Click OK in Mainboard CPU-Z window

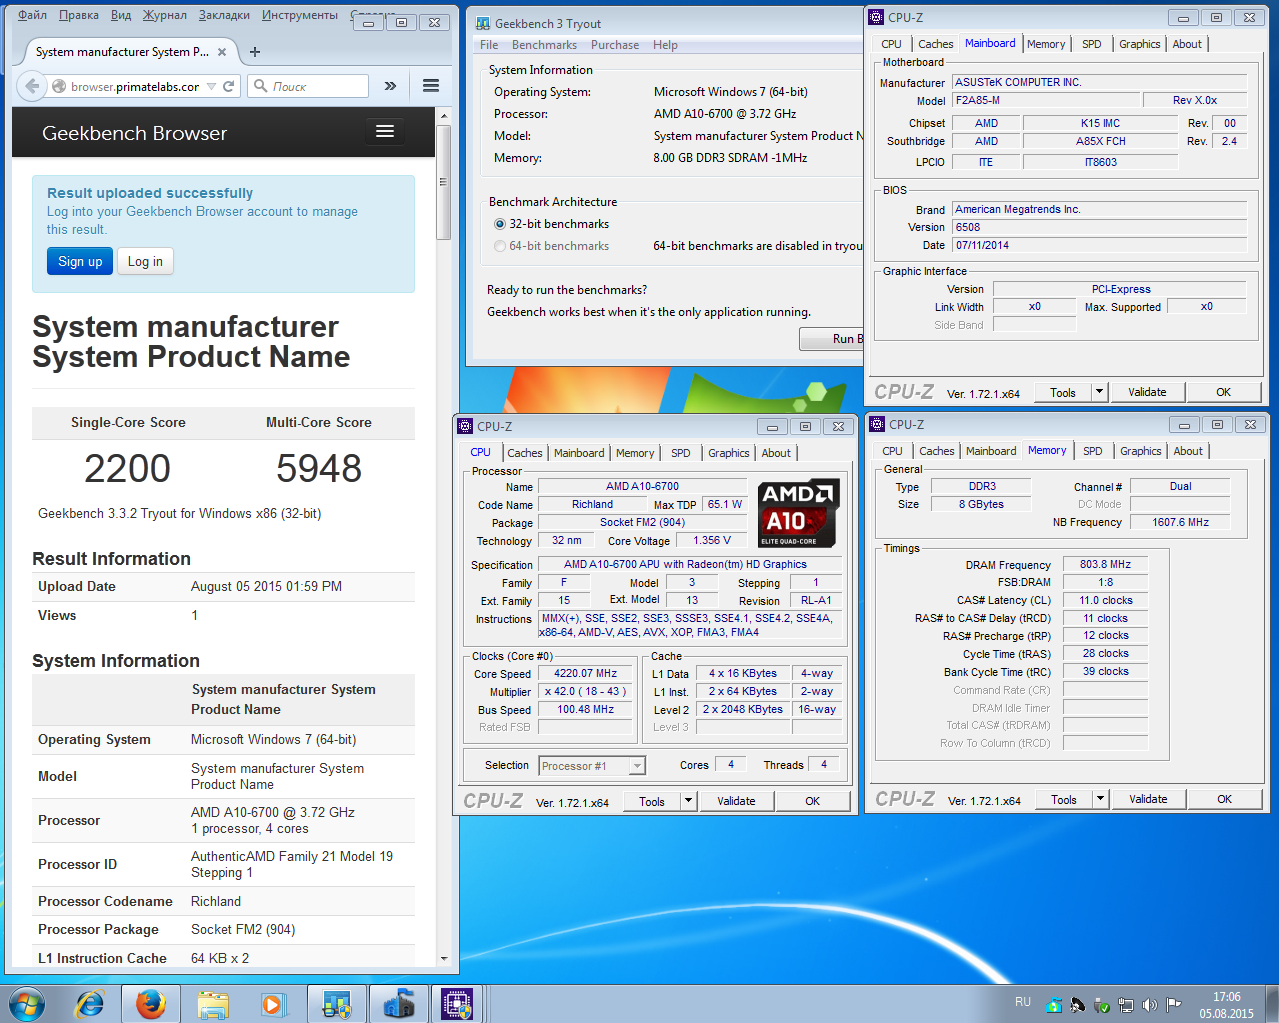point(1223,392)
